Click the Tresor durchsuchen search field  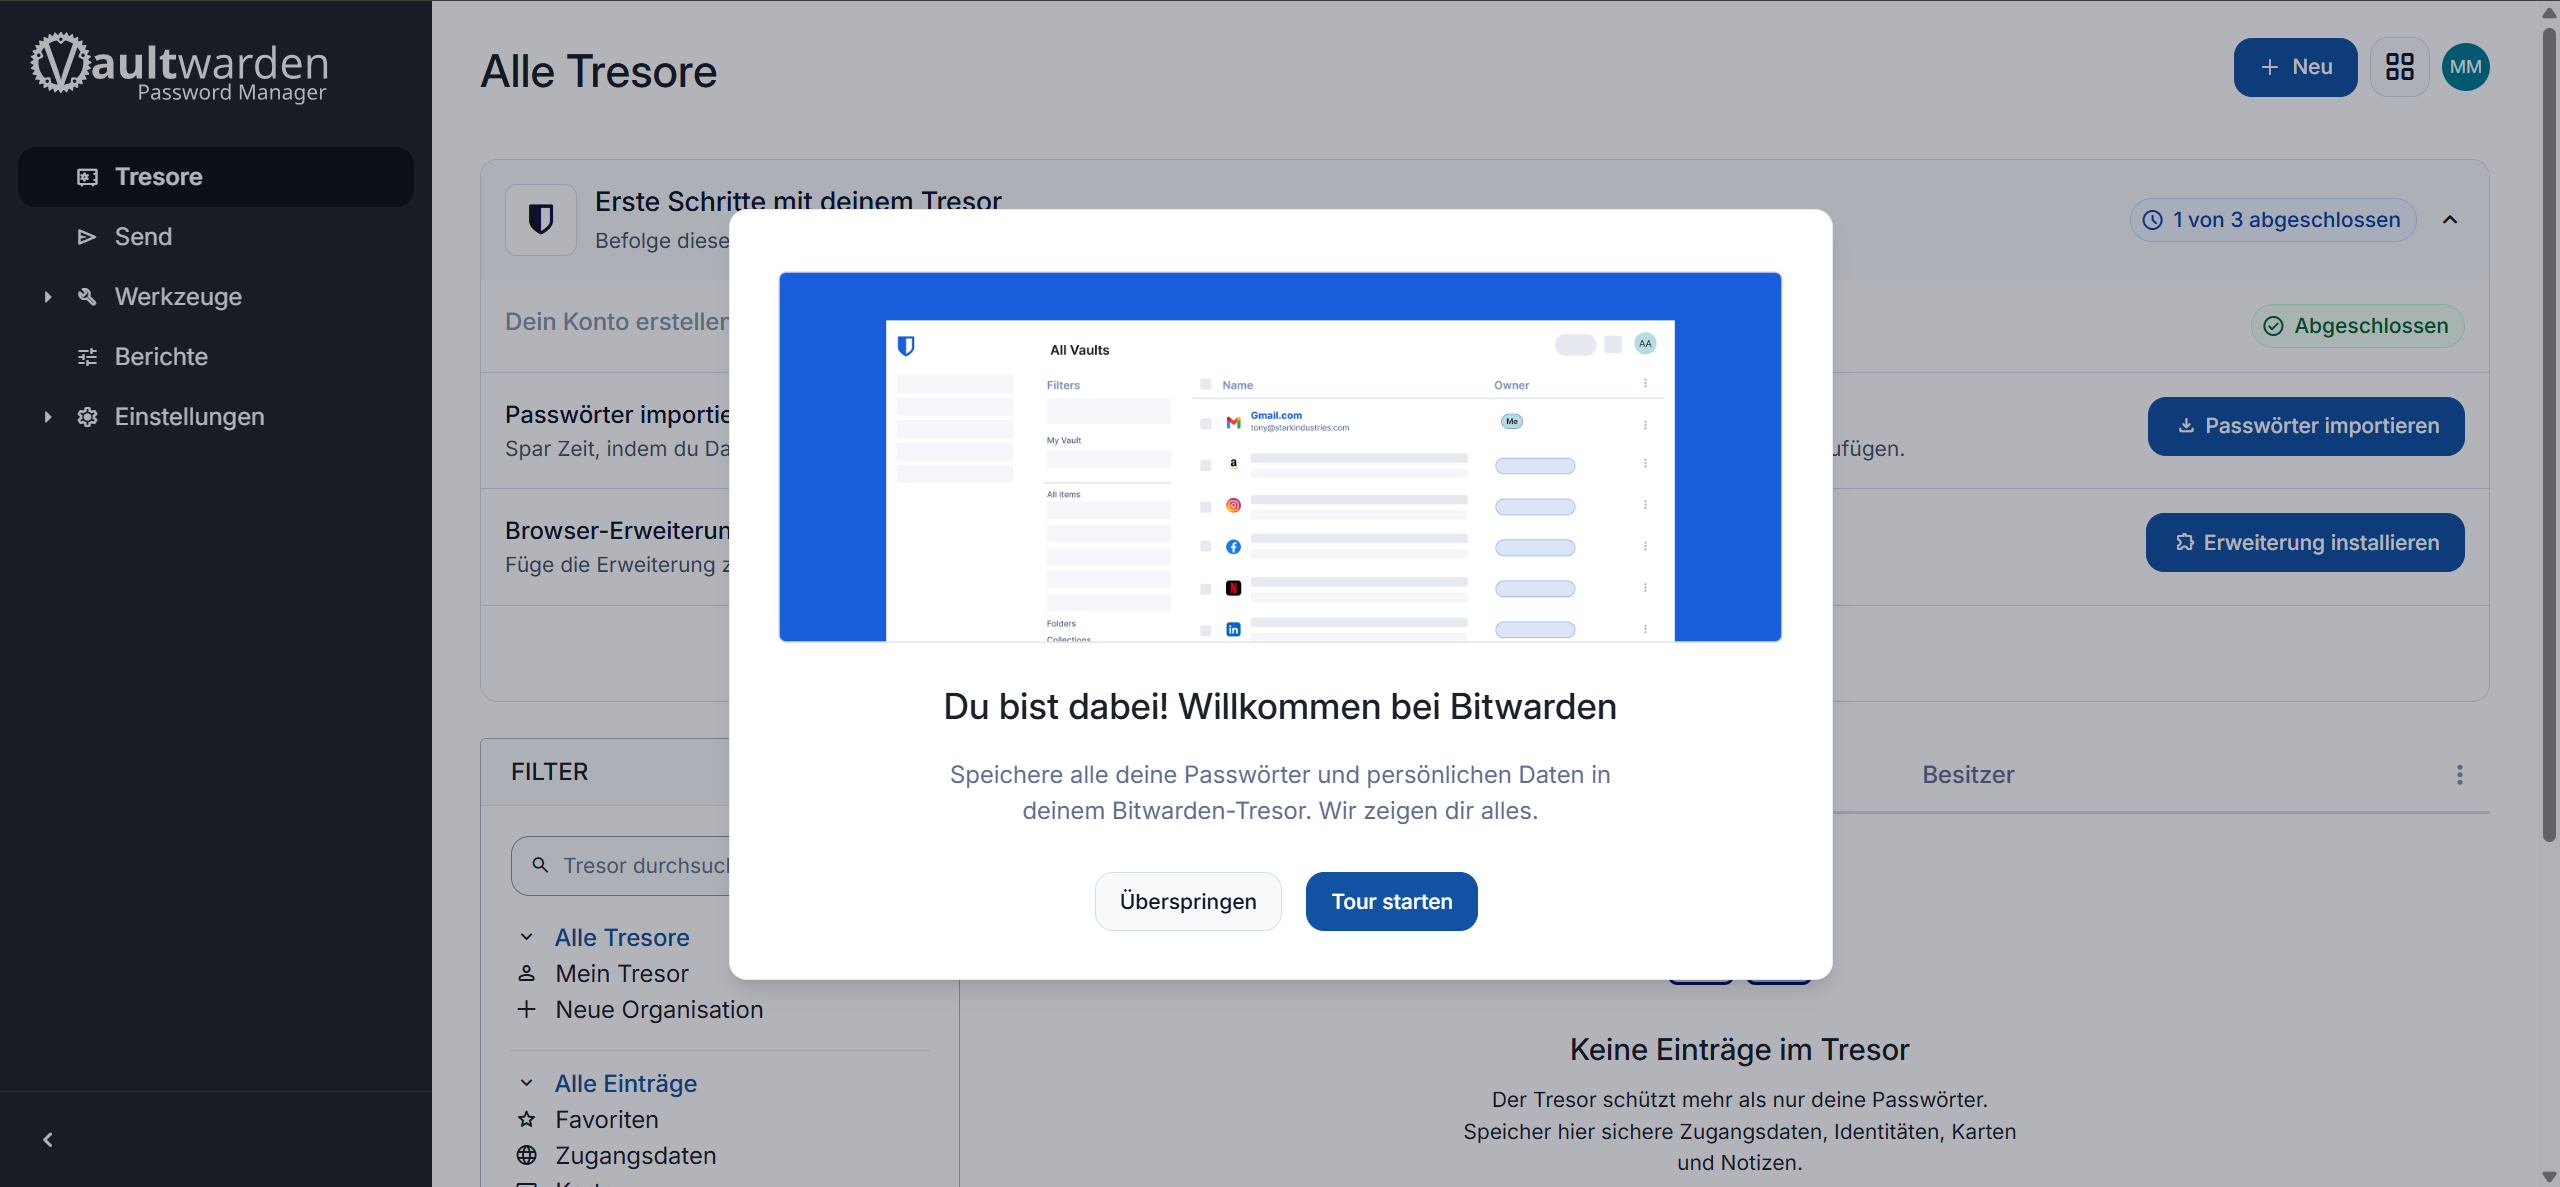[x=620, y=865]
